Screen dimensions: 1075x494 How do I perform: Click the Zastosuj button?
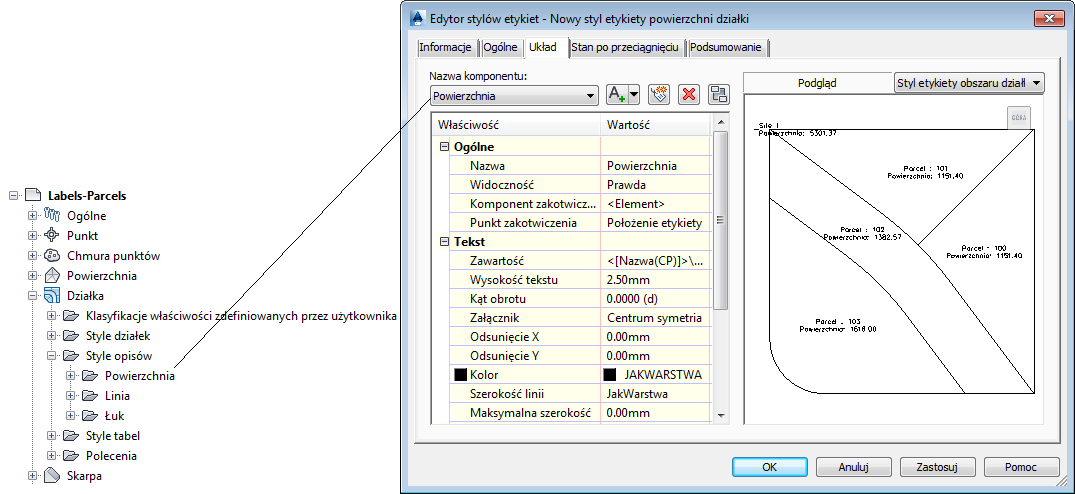pyautogui.click(x=937, y=467)
